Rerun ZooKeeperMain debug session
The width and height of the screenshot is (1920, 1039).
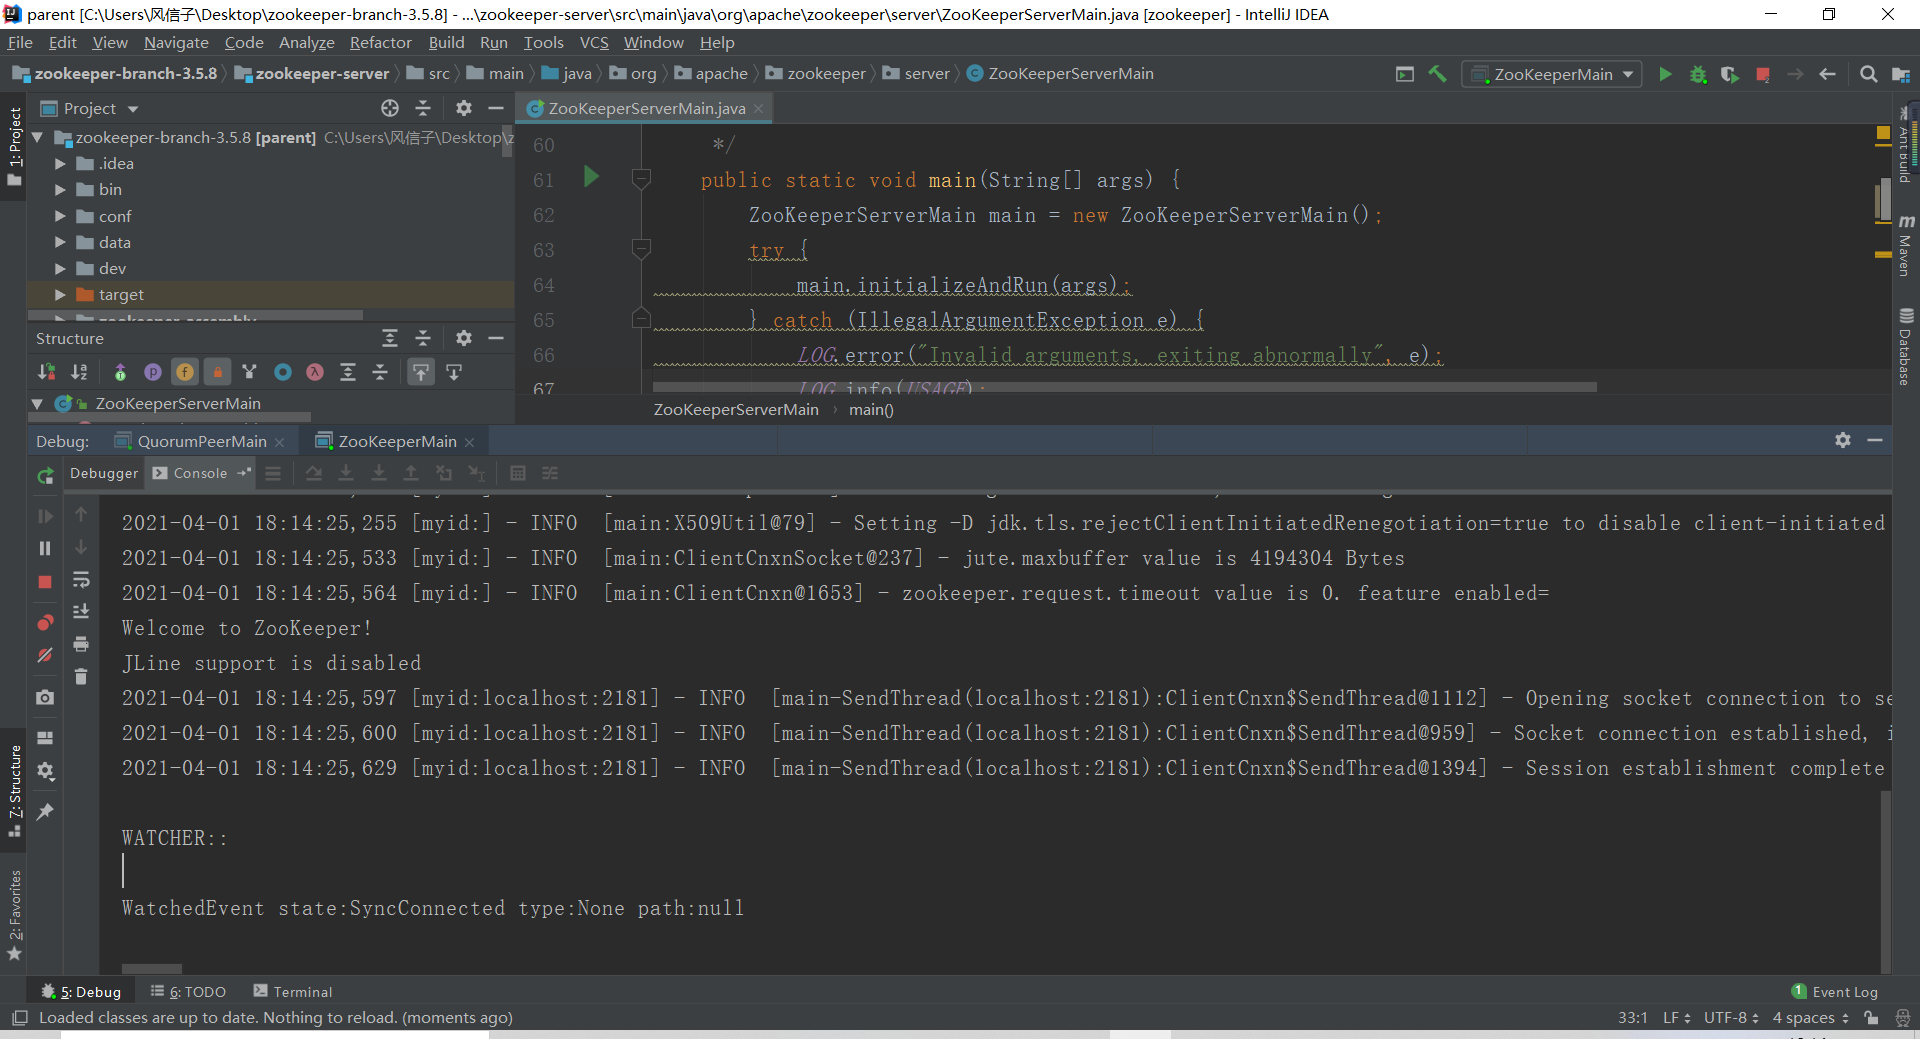click(x=45, y=476)
